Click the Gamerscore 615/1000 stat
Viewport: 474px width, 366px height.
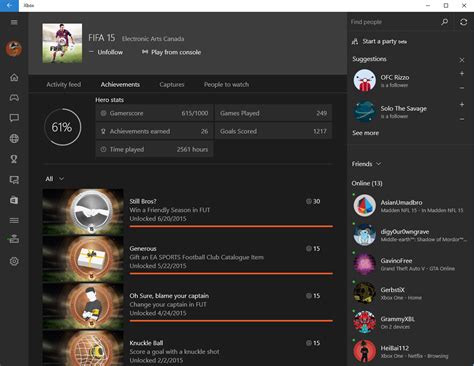coord(154,113)
